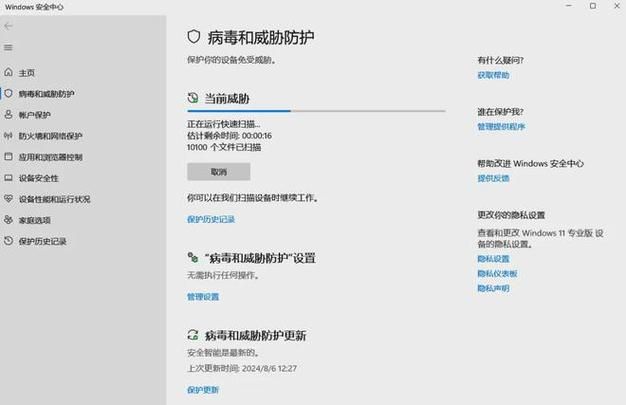This screenshot has height=405, width=626.
Task: Open 家庭选项 in the sidebar
Action: coord(34,220)
